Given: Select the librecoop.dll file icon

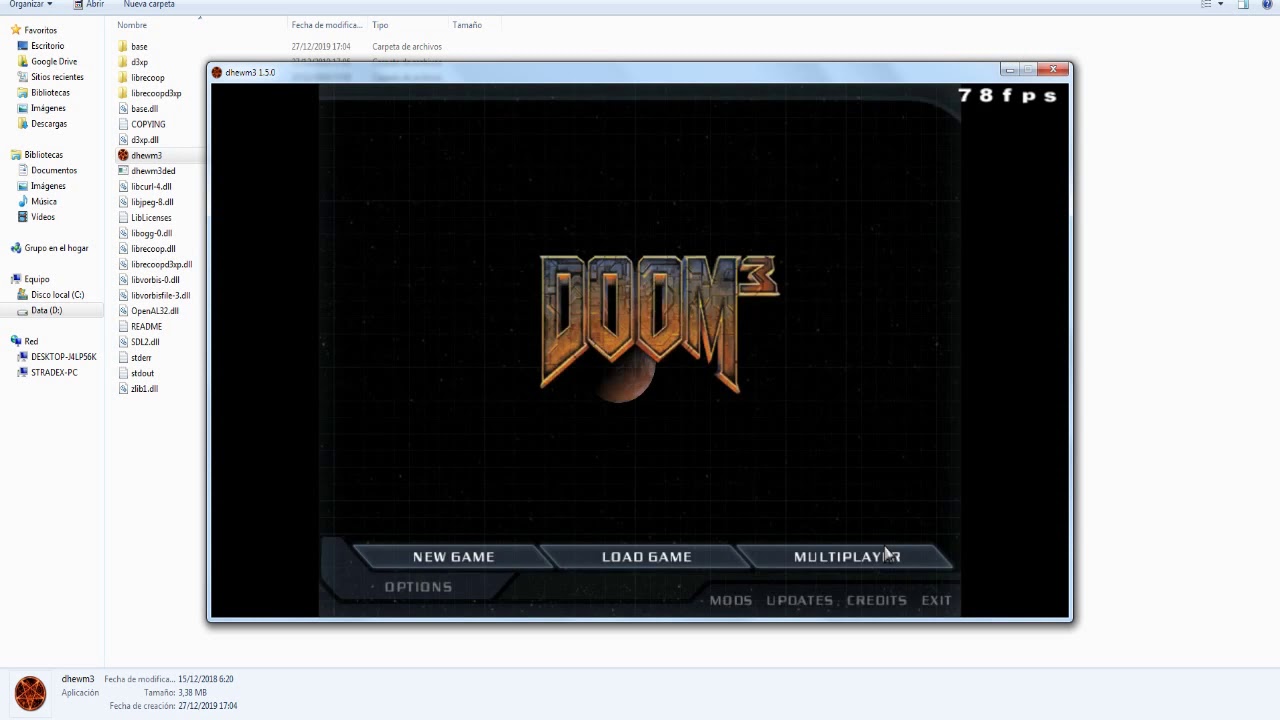Looking at the screenshot, I should click(x=123, y=249).
